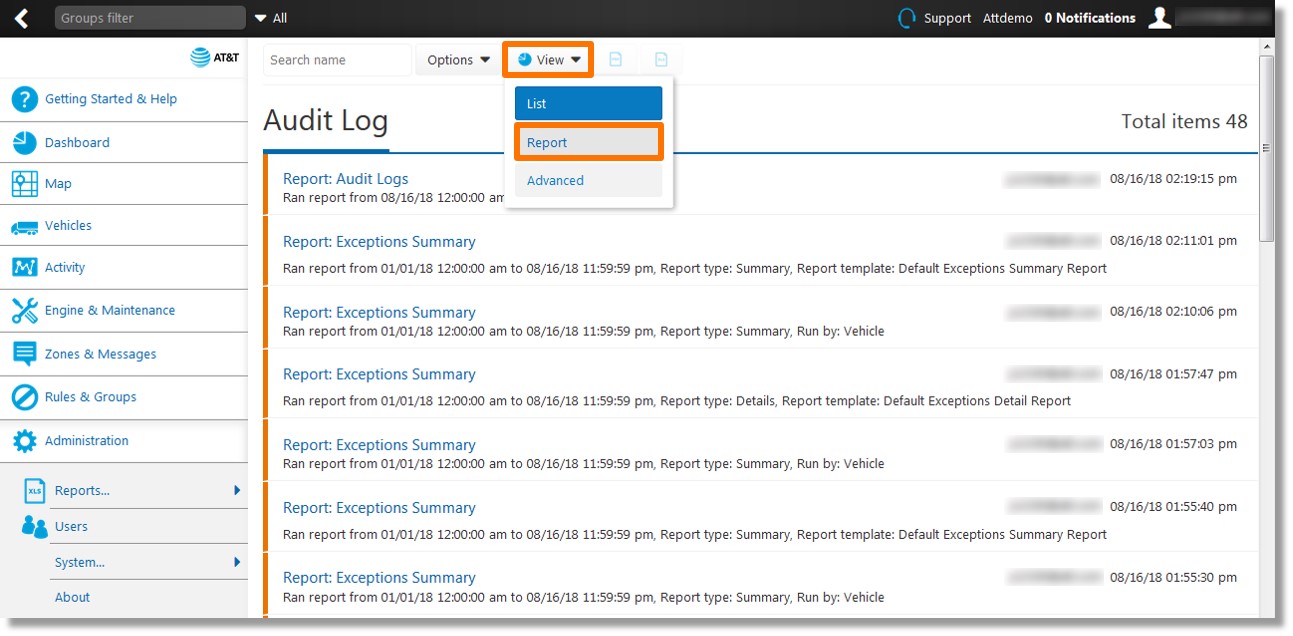The height and width of the screenshot is (636, 1293).
Task: Open Engine & Maintenance menu item
Action: [110, 311]
